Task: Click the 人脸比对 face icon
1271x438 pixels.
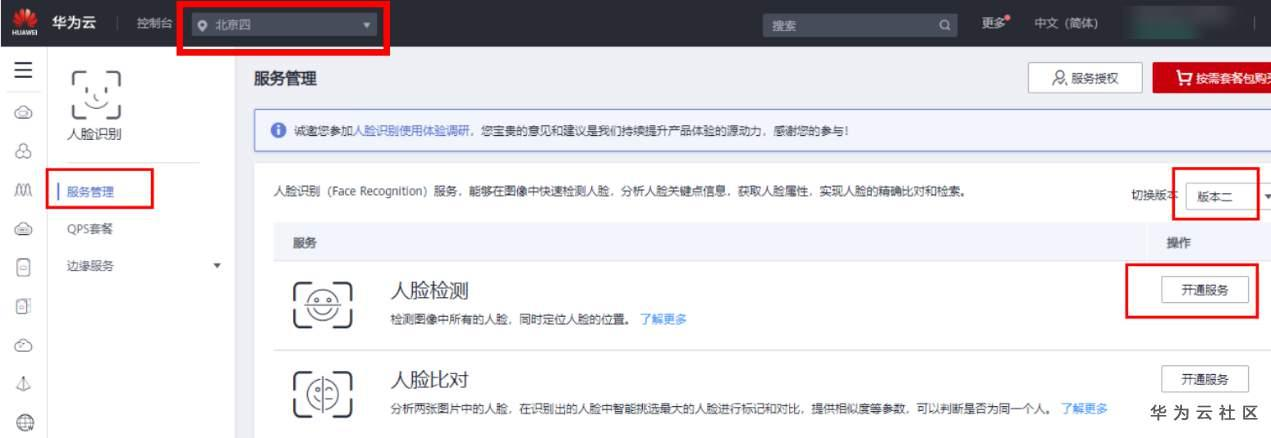Action: coord(322,392)
